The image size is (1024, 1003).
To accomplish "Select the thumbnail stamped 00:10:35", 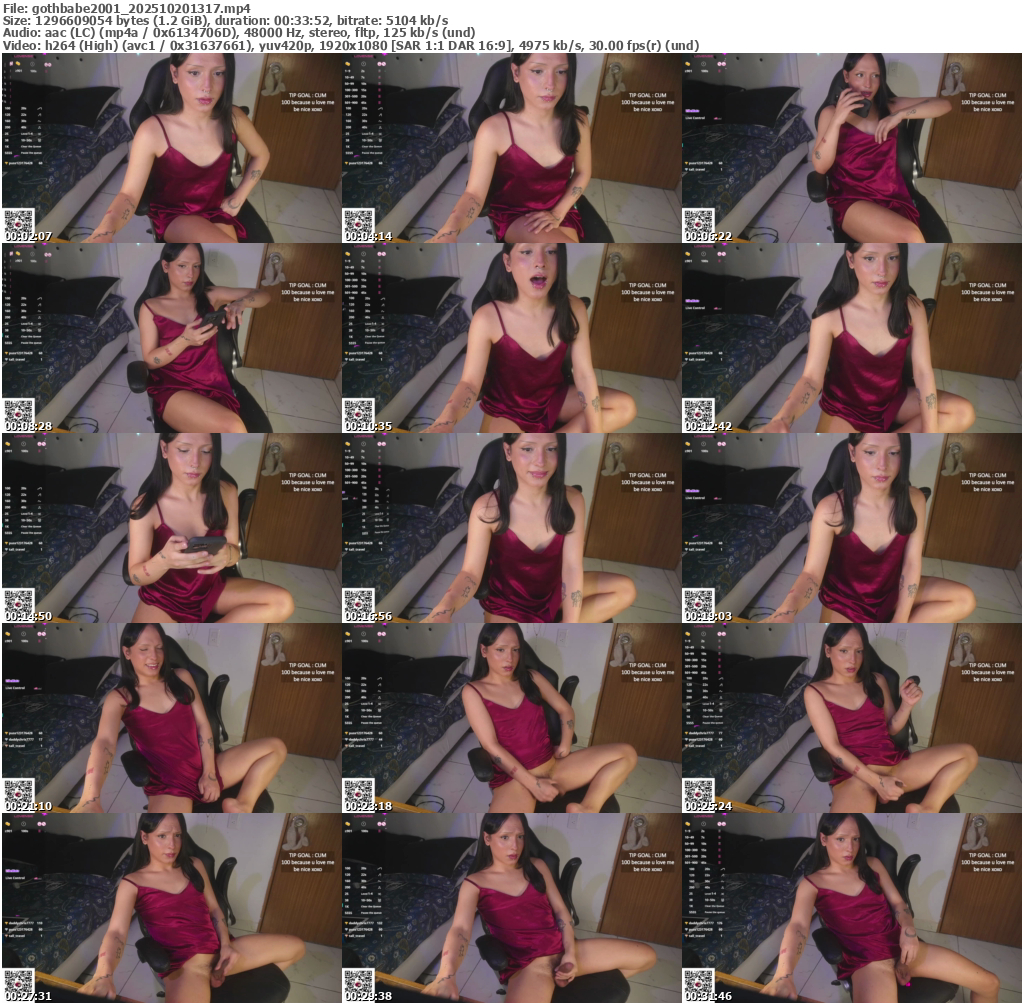I will pos(511,338).
